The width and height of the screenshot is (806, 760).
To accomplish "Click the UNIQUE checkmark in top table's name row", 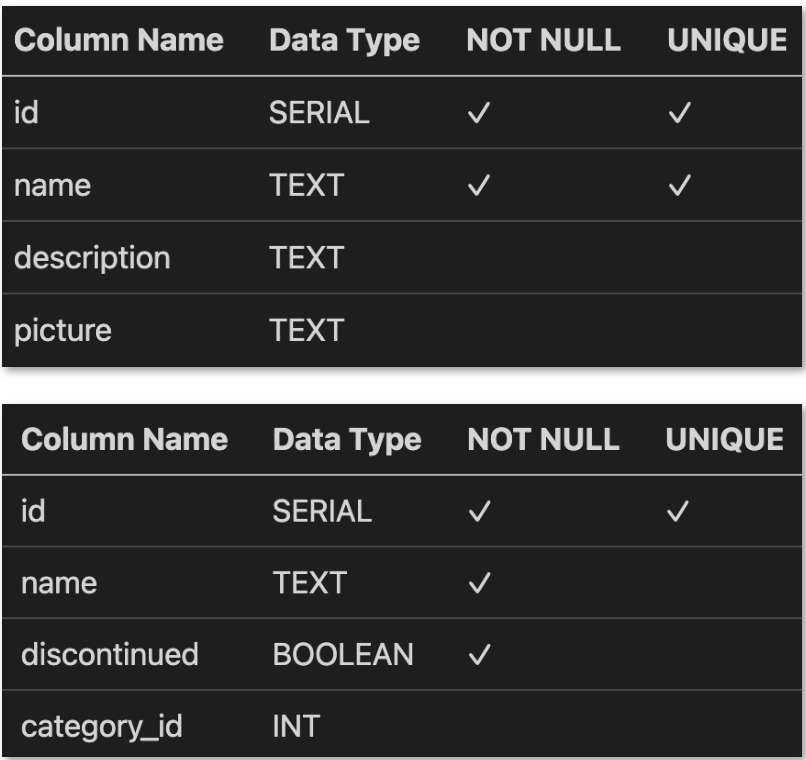I will pos(679,185).
